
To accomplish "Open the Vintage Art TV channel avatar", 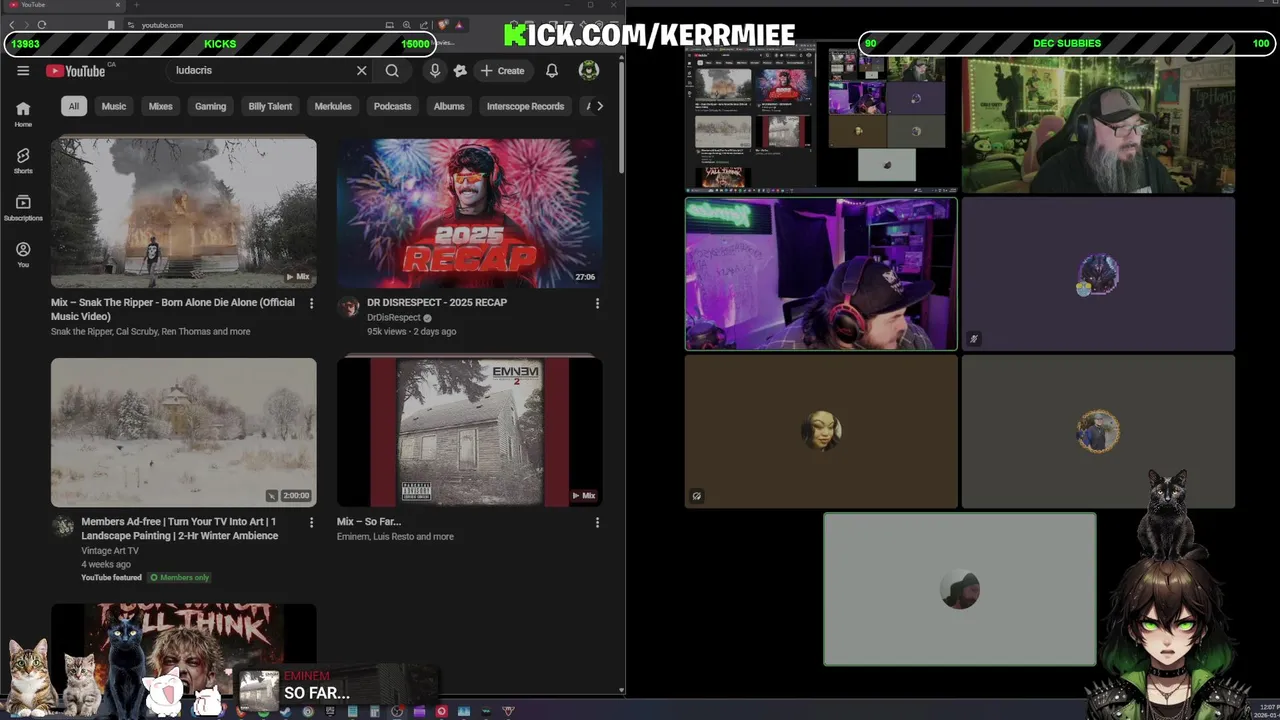I will [63, 527].
